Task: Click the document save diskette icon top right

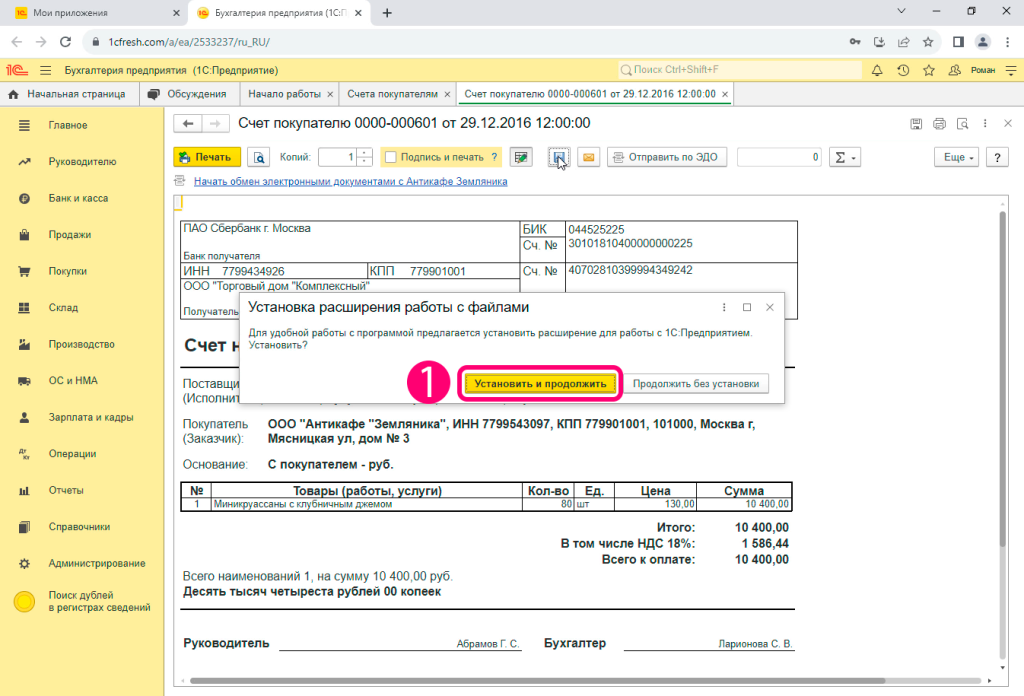Action: coord(916,123)
